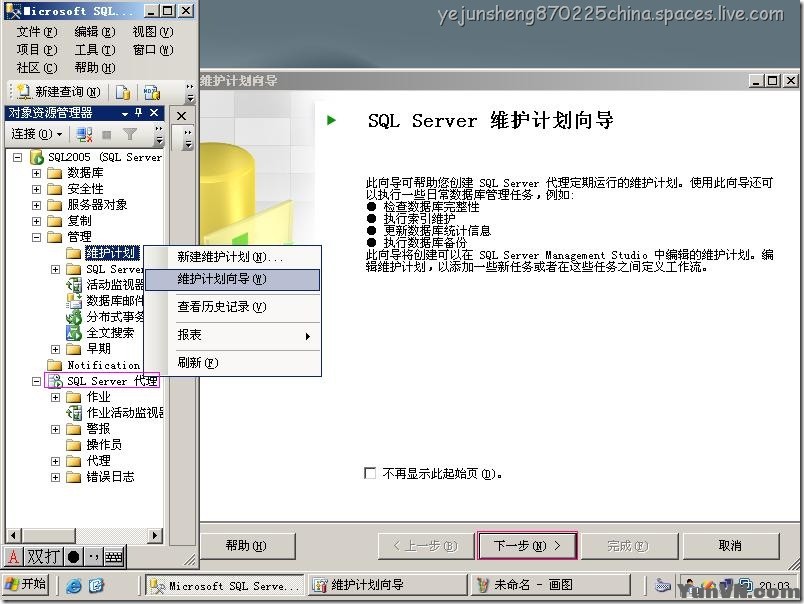The width and height of the screenshot is (804, 604).
Task: Select the SQL2005 server node icon
Action: pos(36,157)
